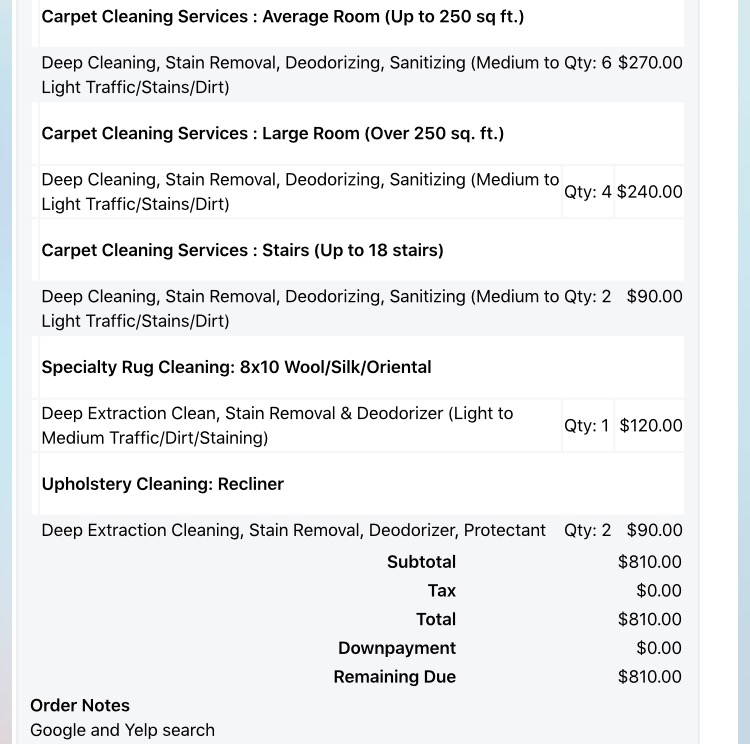Screen dimensions: 750x744
Task: Select the Qty: 6 value
Action: (x=587, y=63)
